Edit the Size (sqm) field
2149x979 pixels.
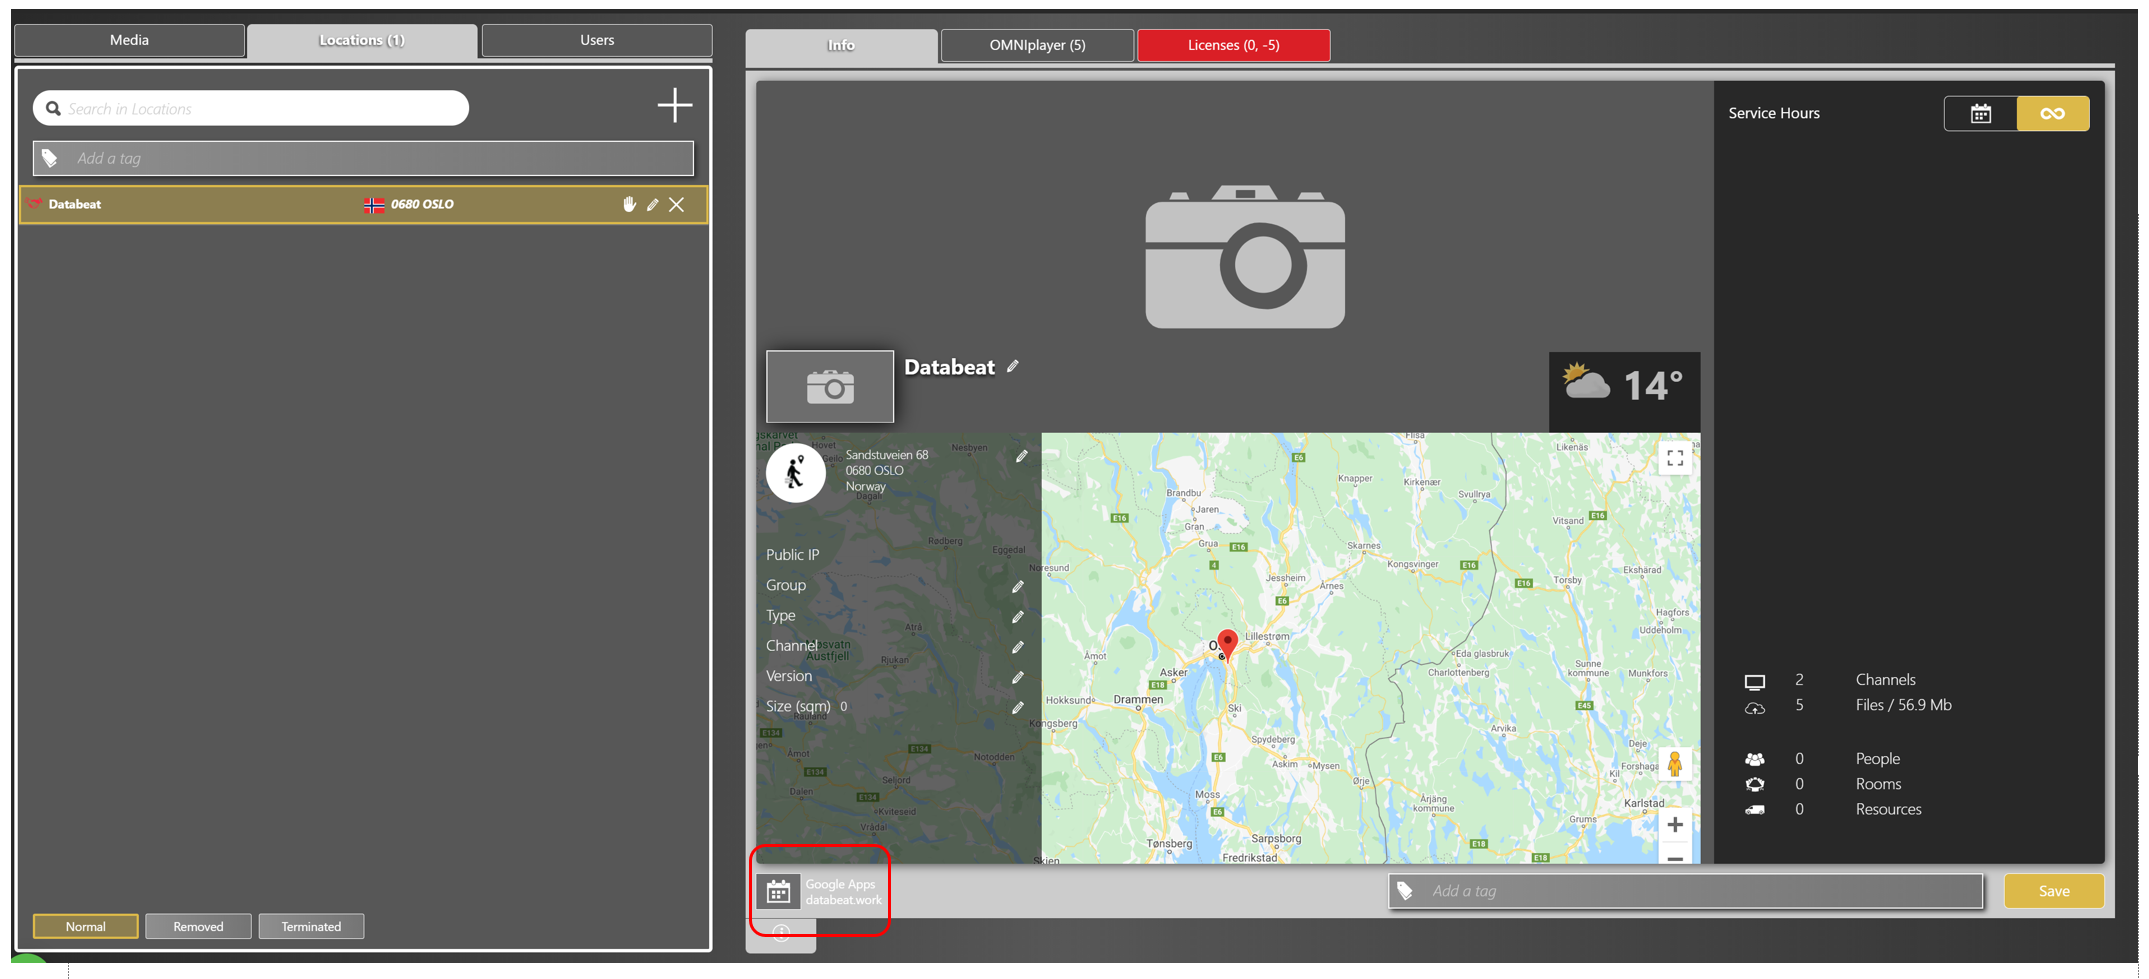click(1017, 707)
